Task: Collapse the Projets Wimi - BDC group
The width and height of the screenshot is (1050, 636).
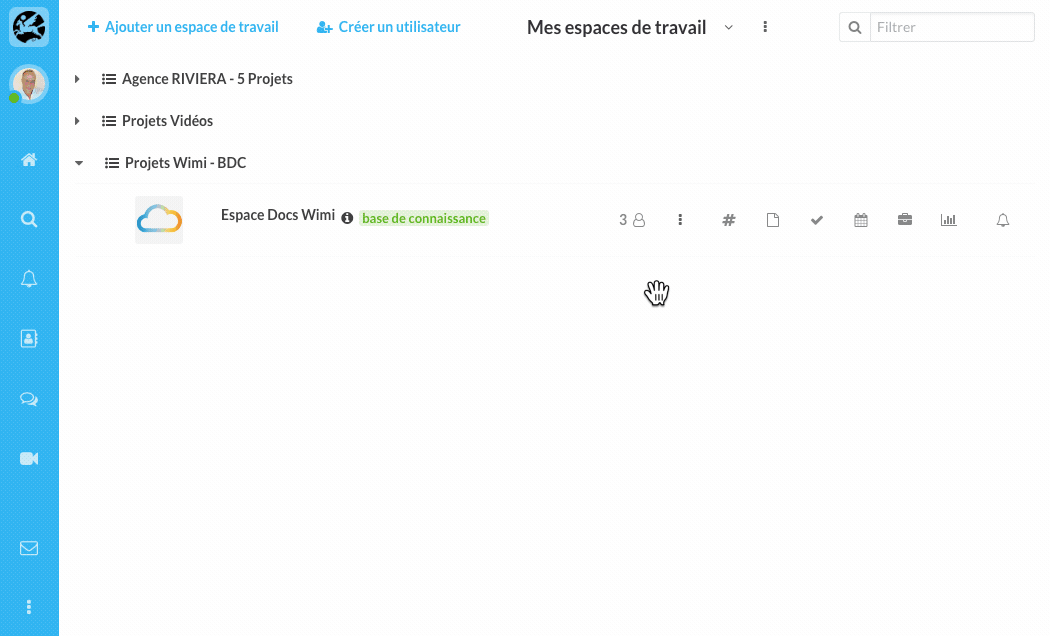Action: pyautogui.click(x=79, y=163)
